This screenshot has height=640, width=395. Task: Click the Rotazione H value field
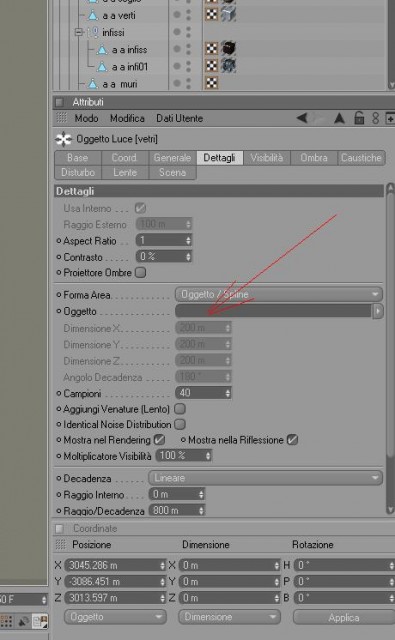(x=344, y=565)
